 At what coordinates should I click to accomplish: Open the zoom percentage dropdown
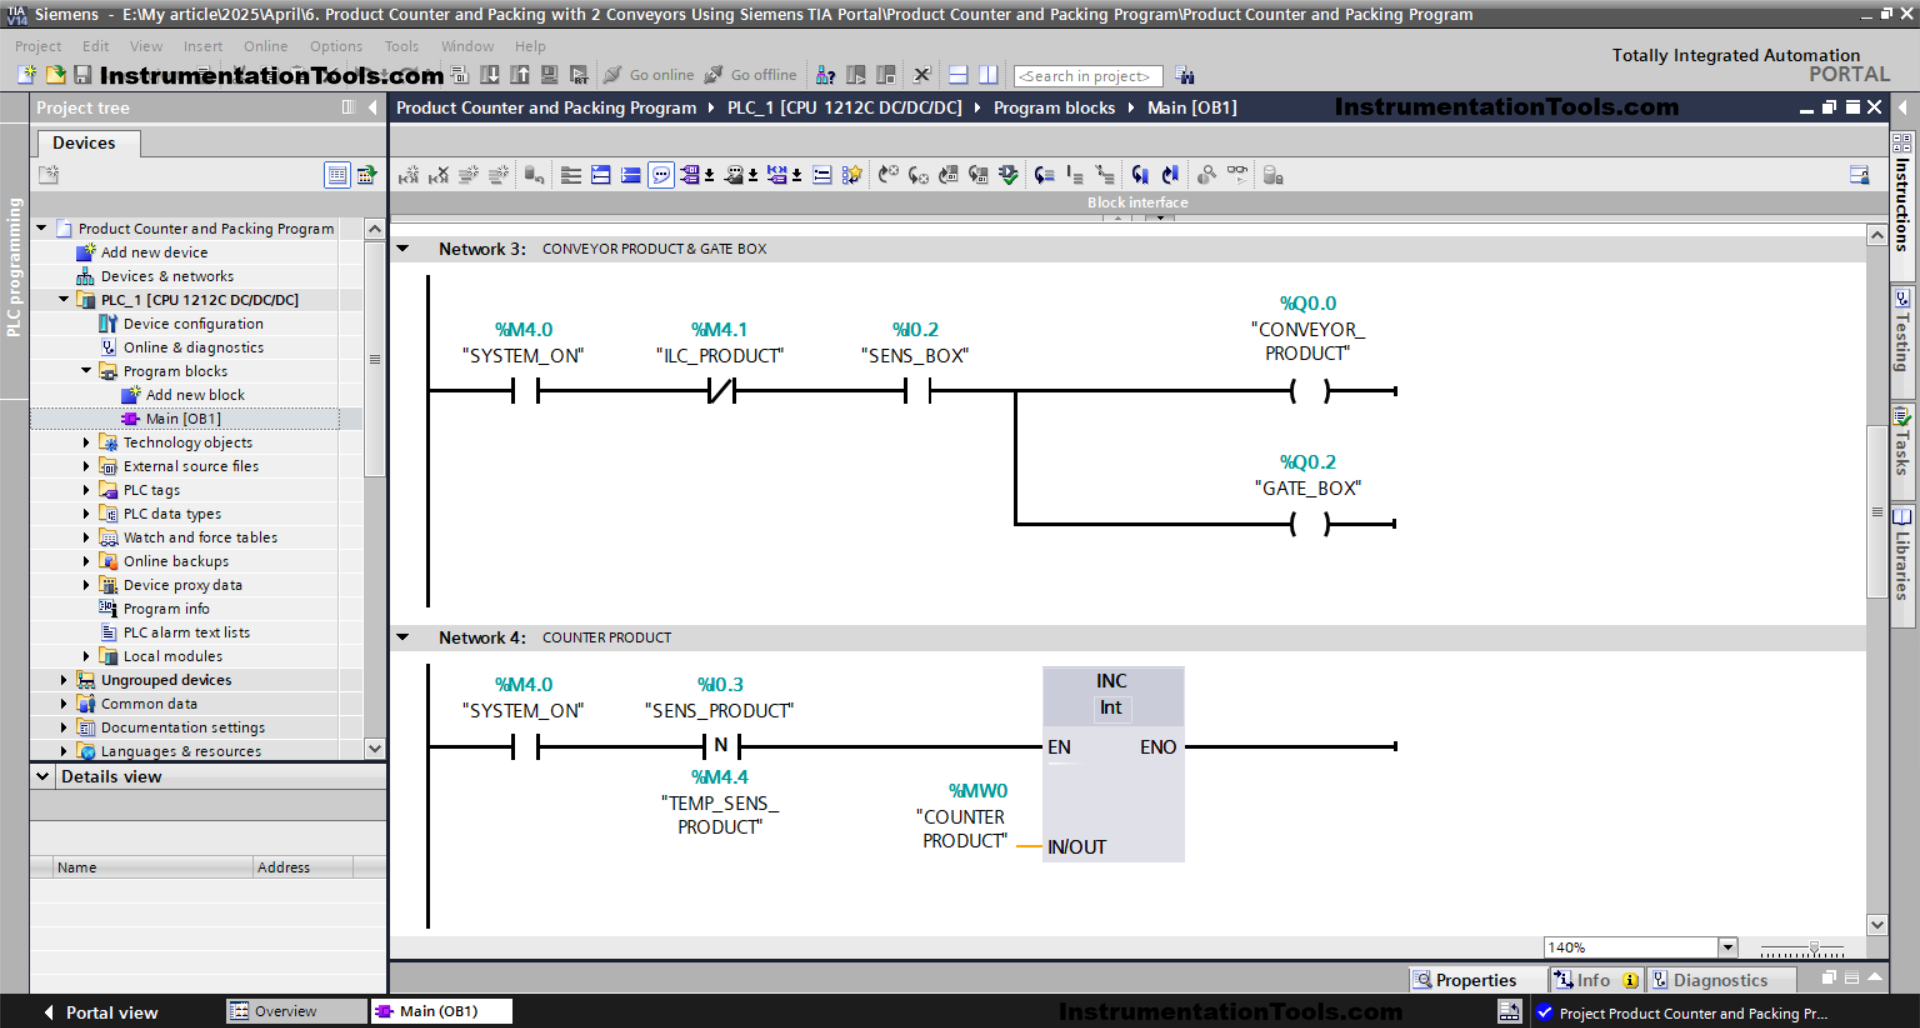coord(1727,947)
